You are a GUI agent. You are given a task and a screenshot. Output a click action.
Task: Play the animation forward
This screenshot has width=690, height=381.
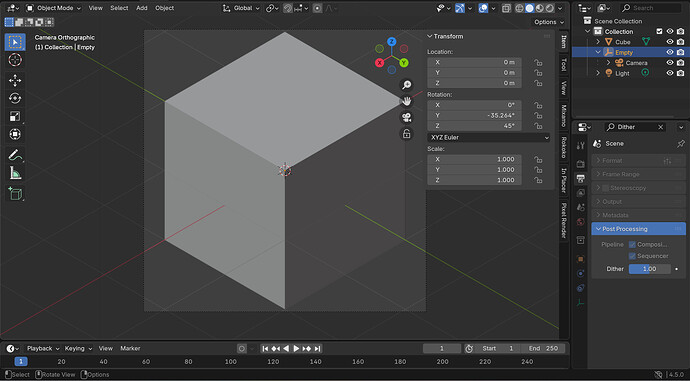(x=296, y=348)
